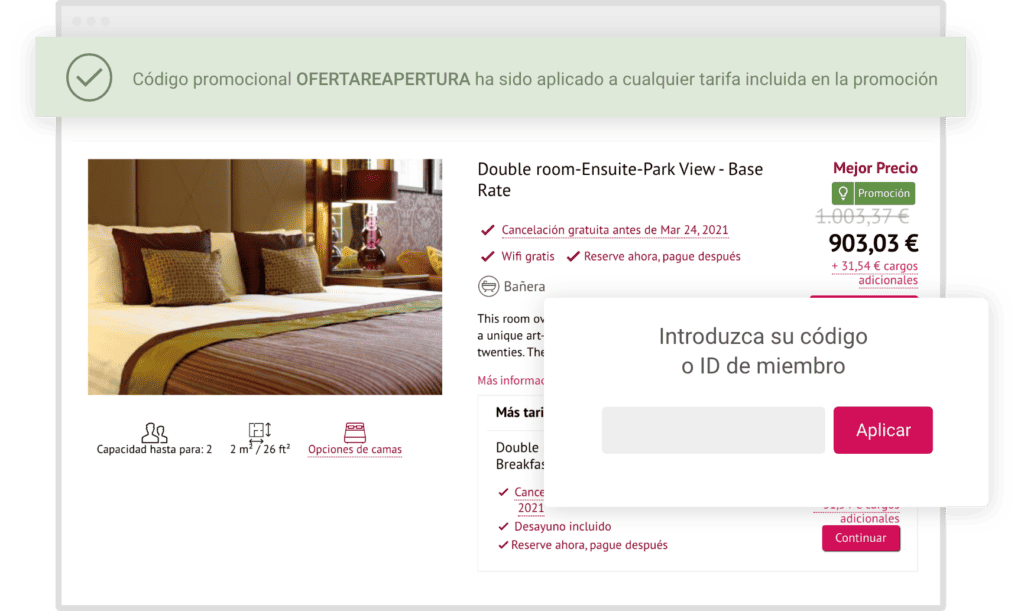Image resolution: width=1024 pixels, height=611 pixels.
Task: Click the 31,54 € cargos adicionales link
Action: 874,273
